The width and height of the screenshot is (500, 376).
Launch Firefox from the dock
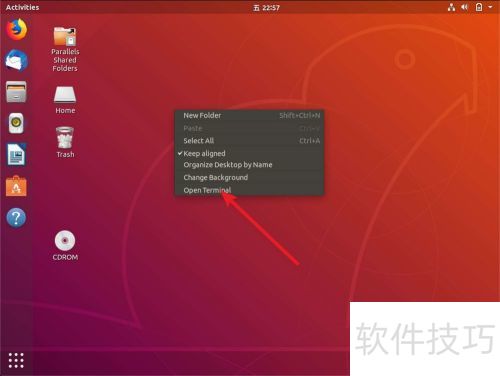click(x=16, y=29)
